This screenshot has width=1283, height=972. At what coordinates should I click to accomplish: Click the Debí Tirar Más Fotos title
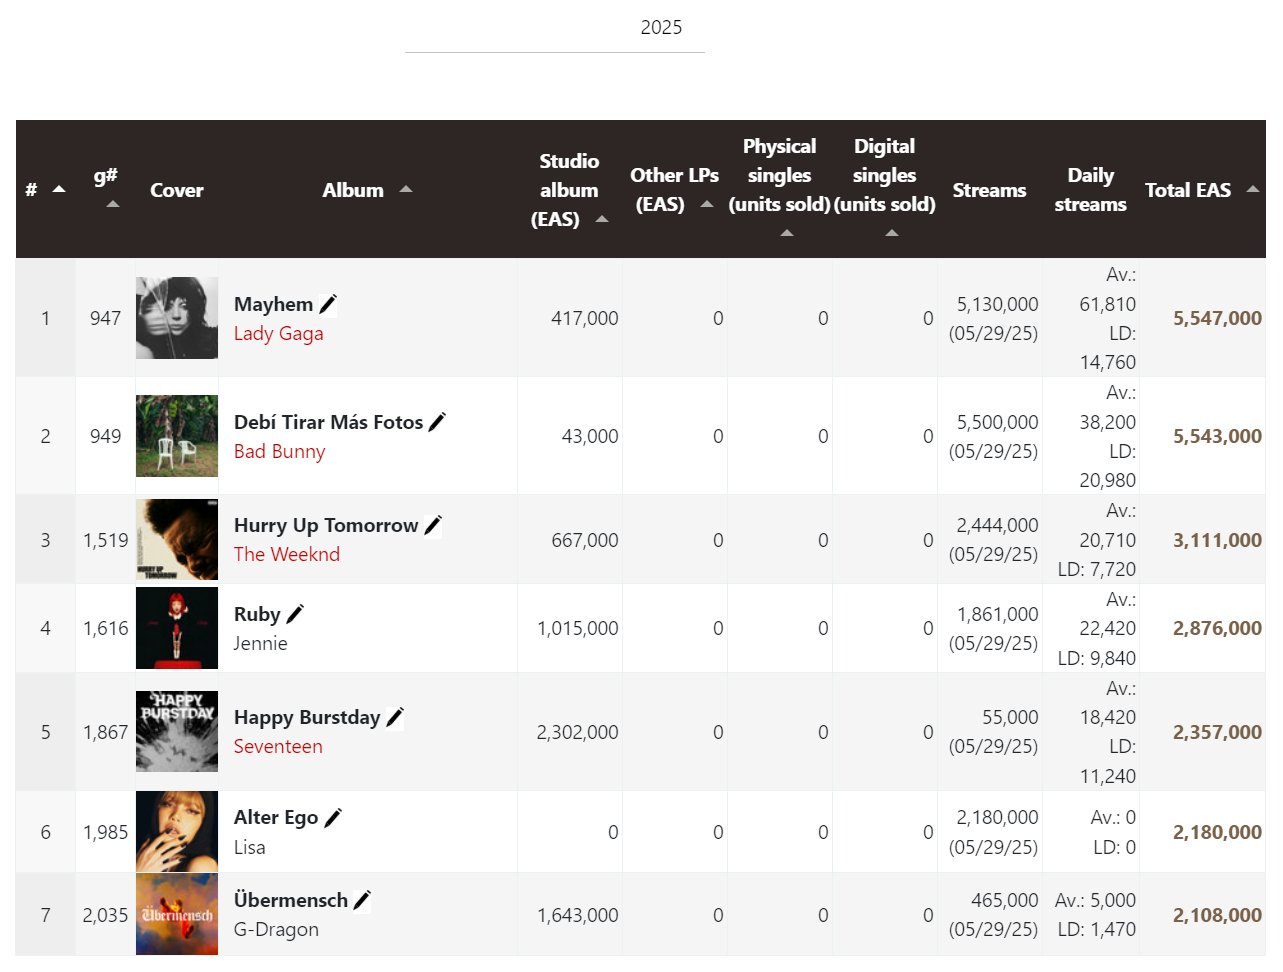329,422
